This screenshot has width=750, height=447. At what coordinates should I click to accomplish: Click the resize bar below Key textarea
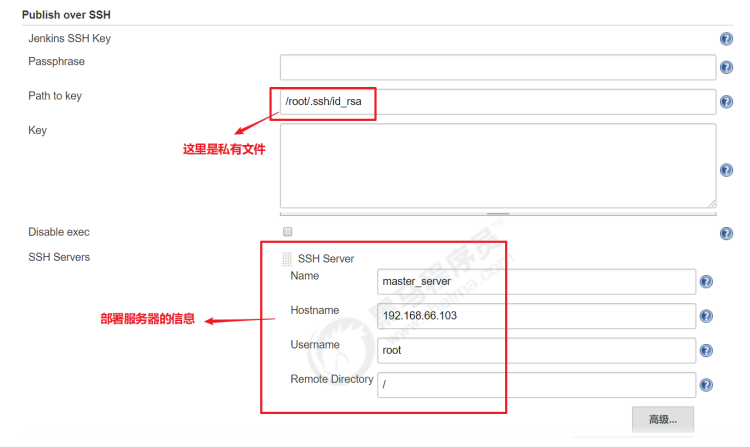pos(498,214)
